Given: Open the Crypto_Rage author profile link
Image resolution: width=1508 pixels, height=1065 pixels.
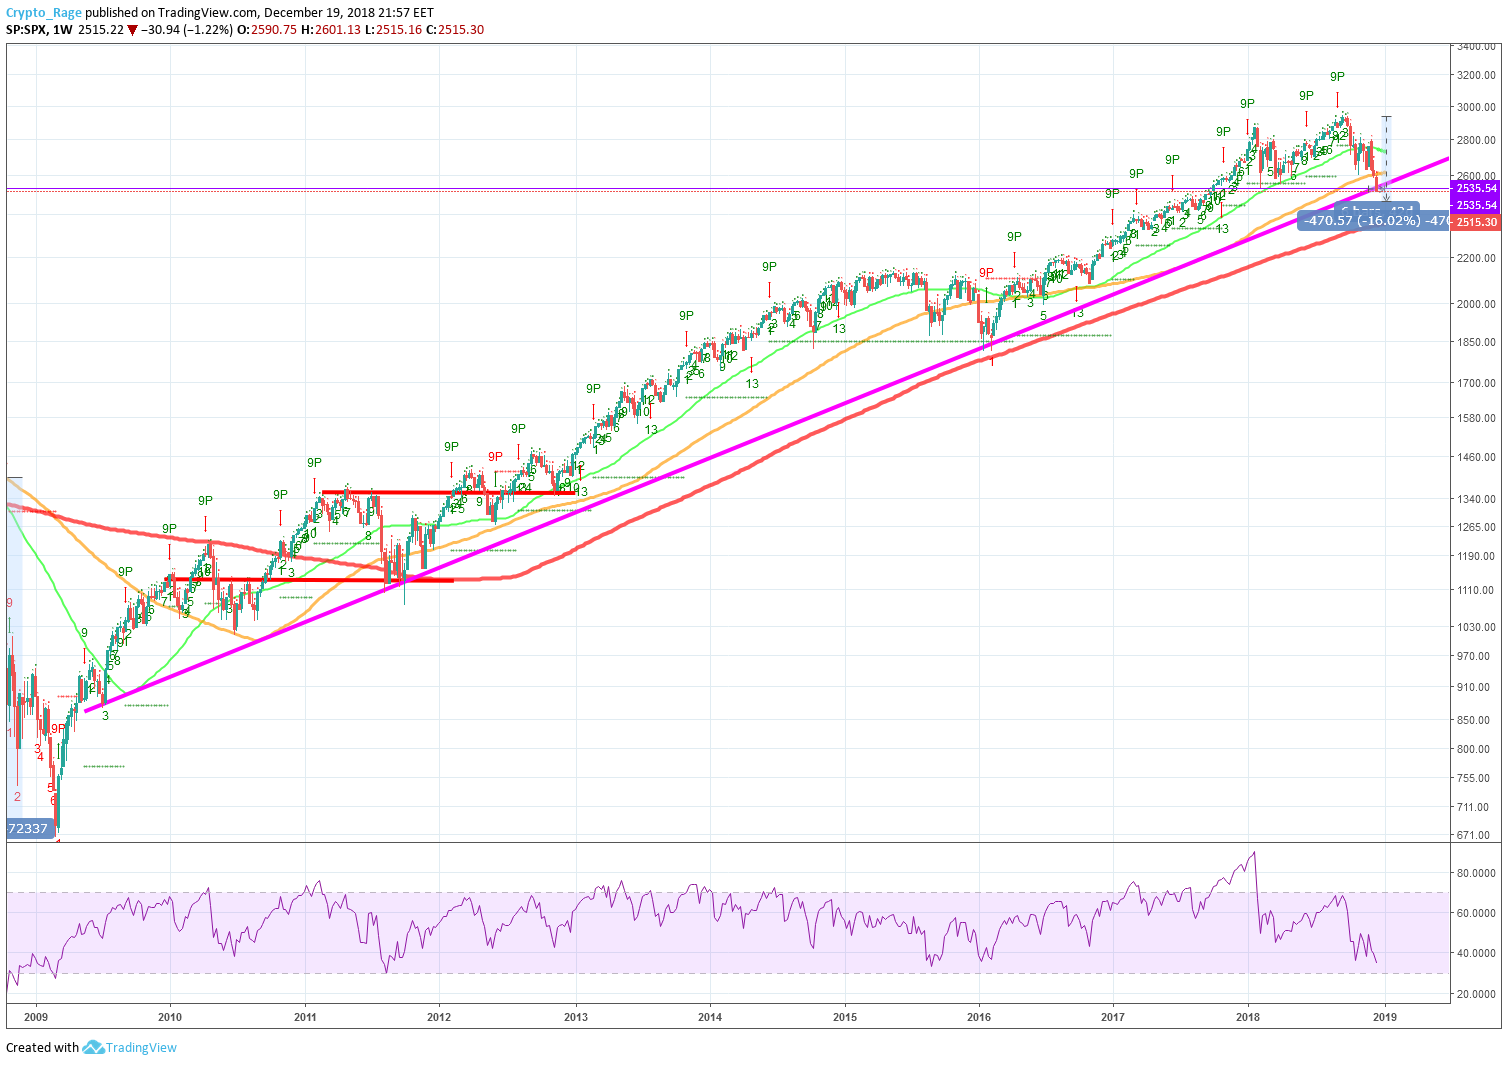Looking at the screenshot, I should point(44,13).
